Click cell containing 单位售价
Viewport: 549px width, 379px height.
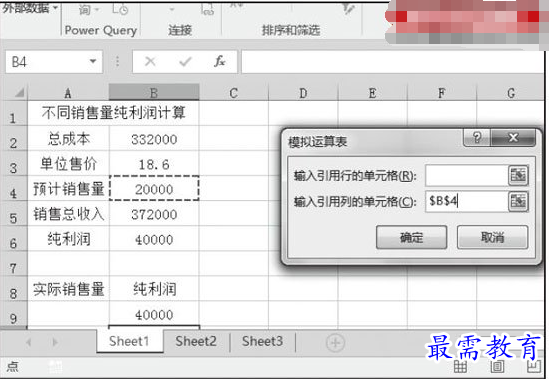[69, 164]
